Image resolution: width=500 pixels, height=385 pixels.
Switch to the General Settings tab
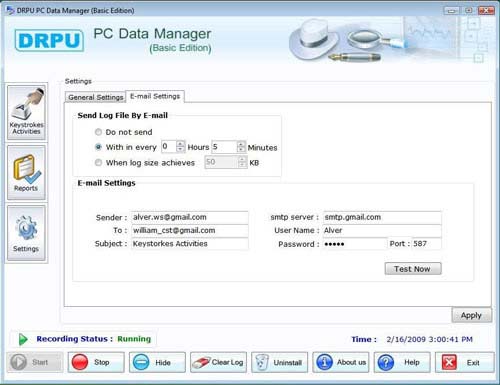[96, 97]
